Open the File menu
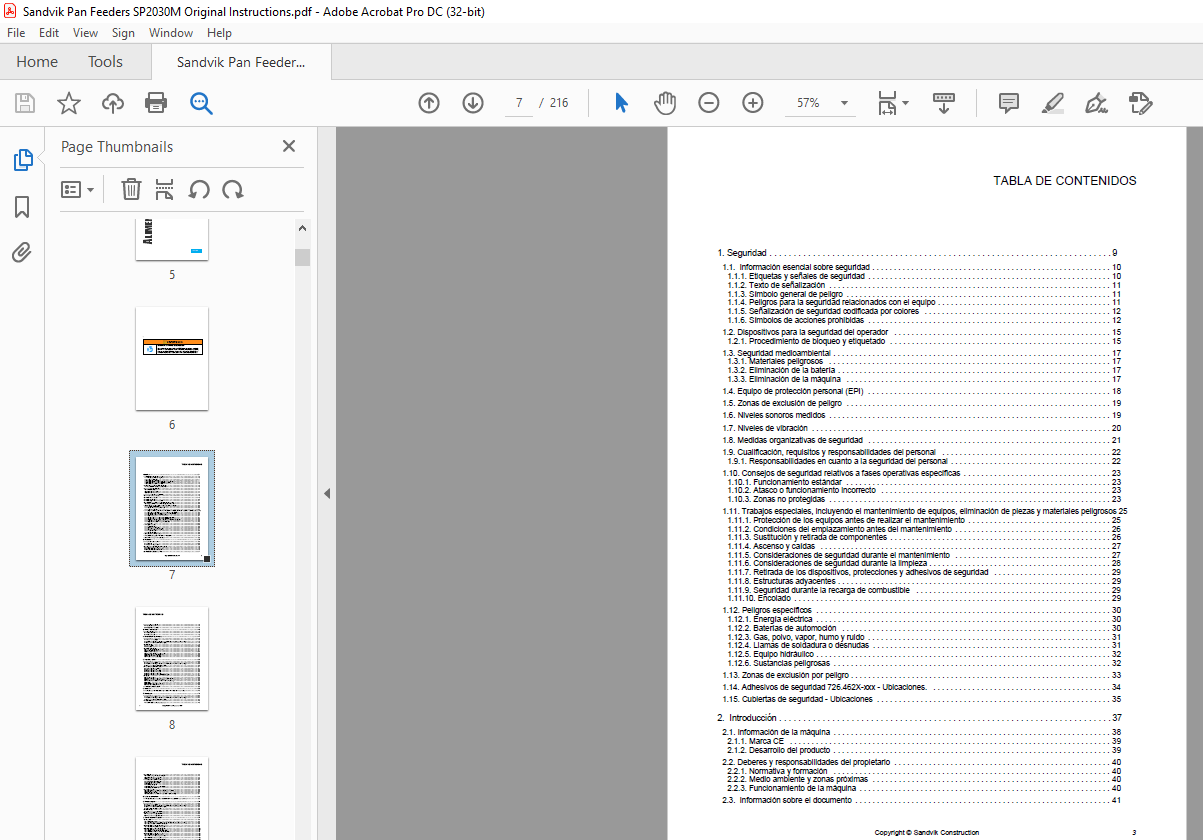Viewport: 1203px width, 840px height. click(16, 33)
